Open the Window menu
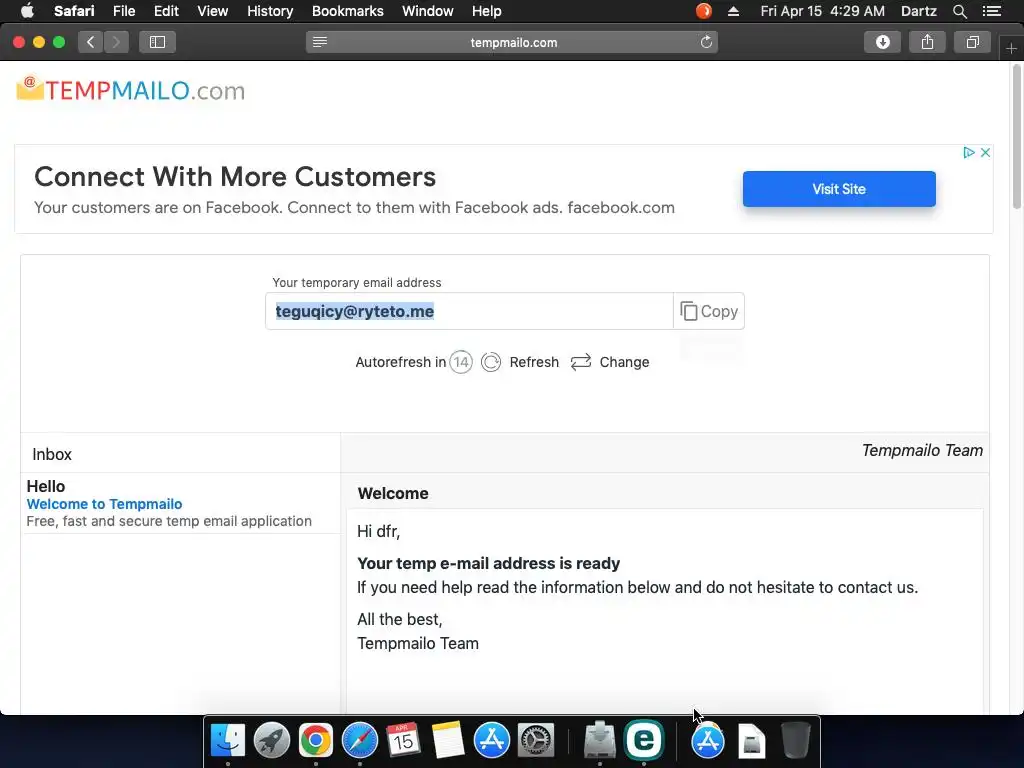Image resolution: width=1024 pixels, height=768 pixels. click(x=428, y=11)
